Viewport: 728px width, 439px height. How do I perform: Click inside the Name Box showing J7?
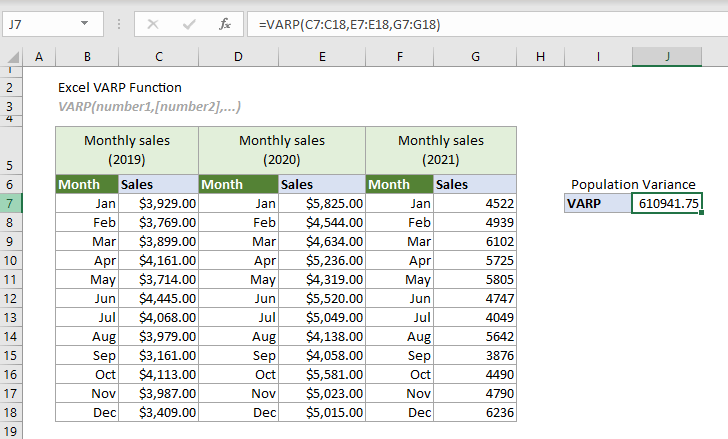tap(45, 23)
